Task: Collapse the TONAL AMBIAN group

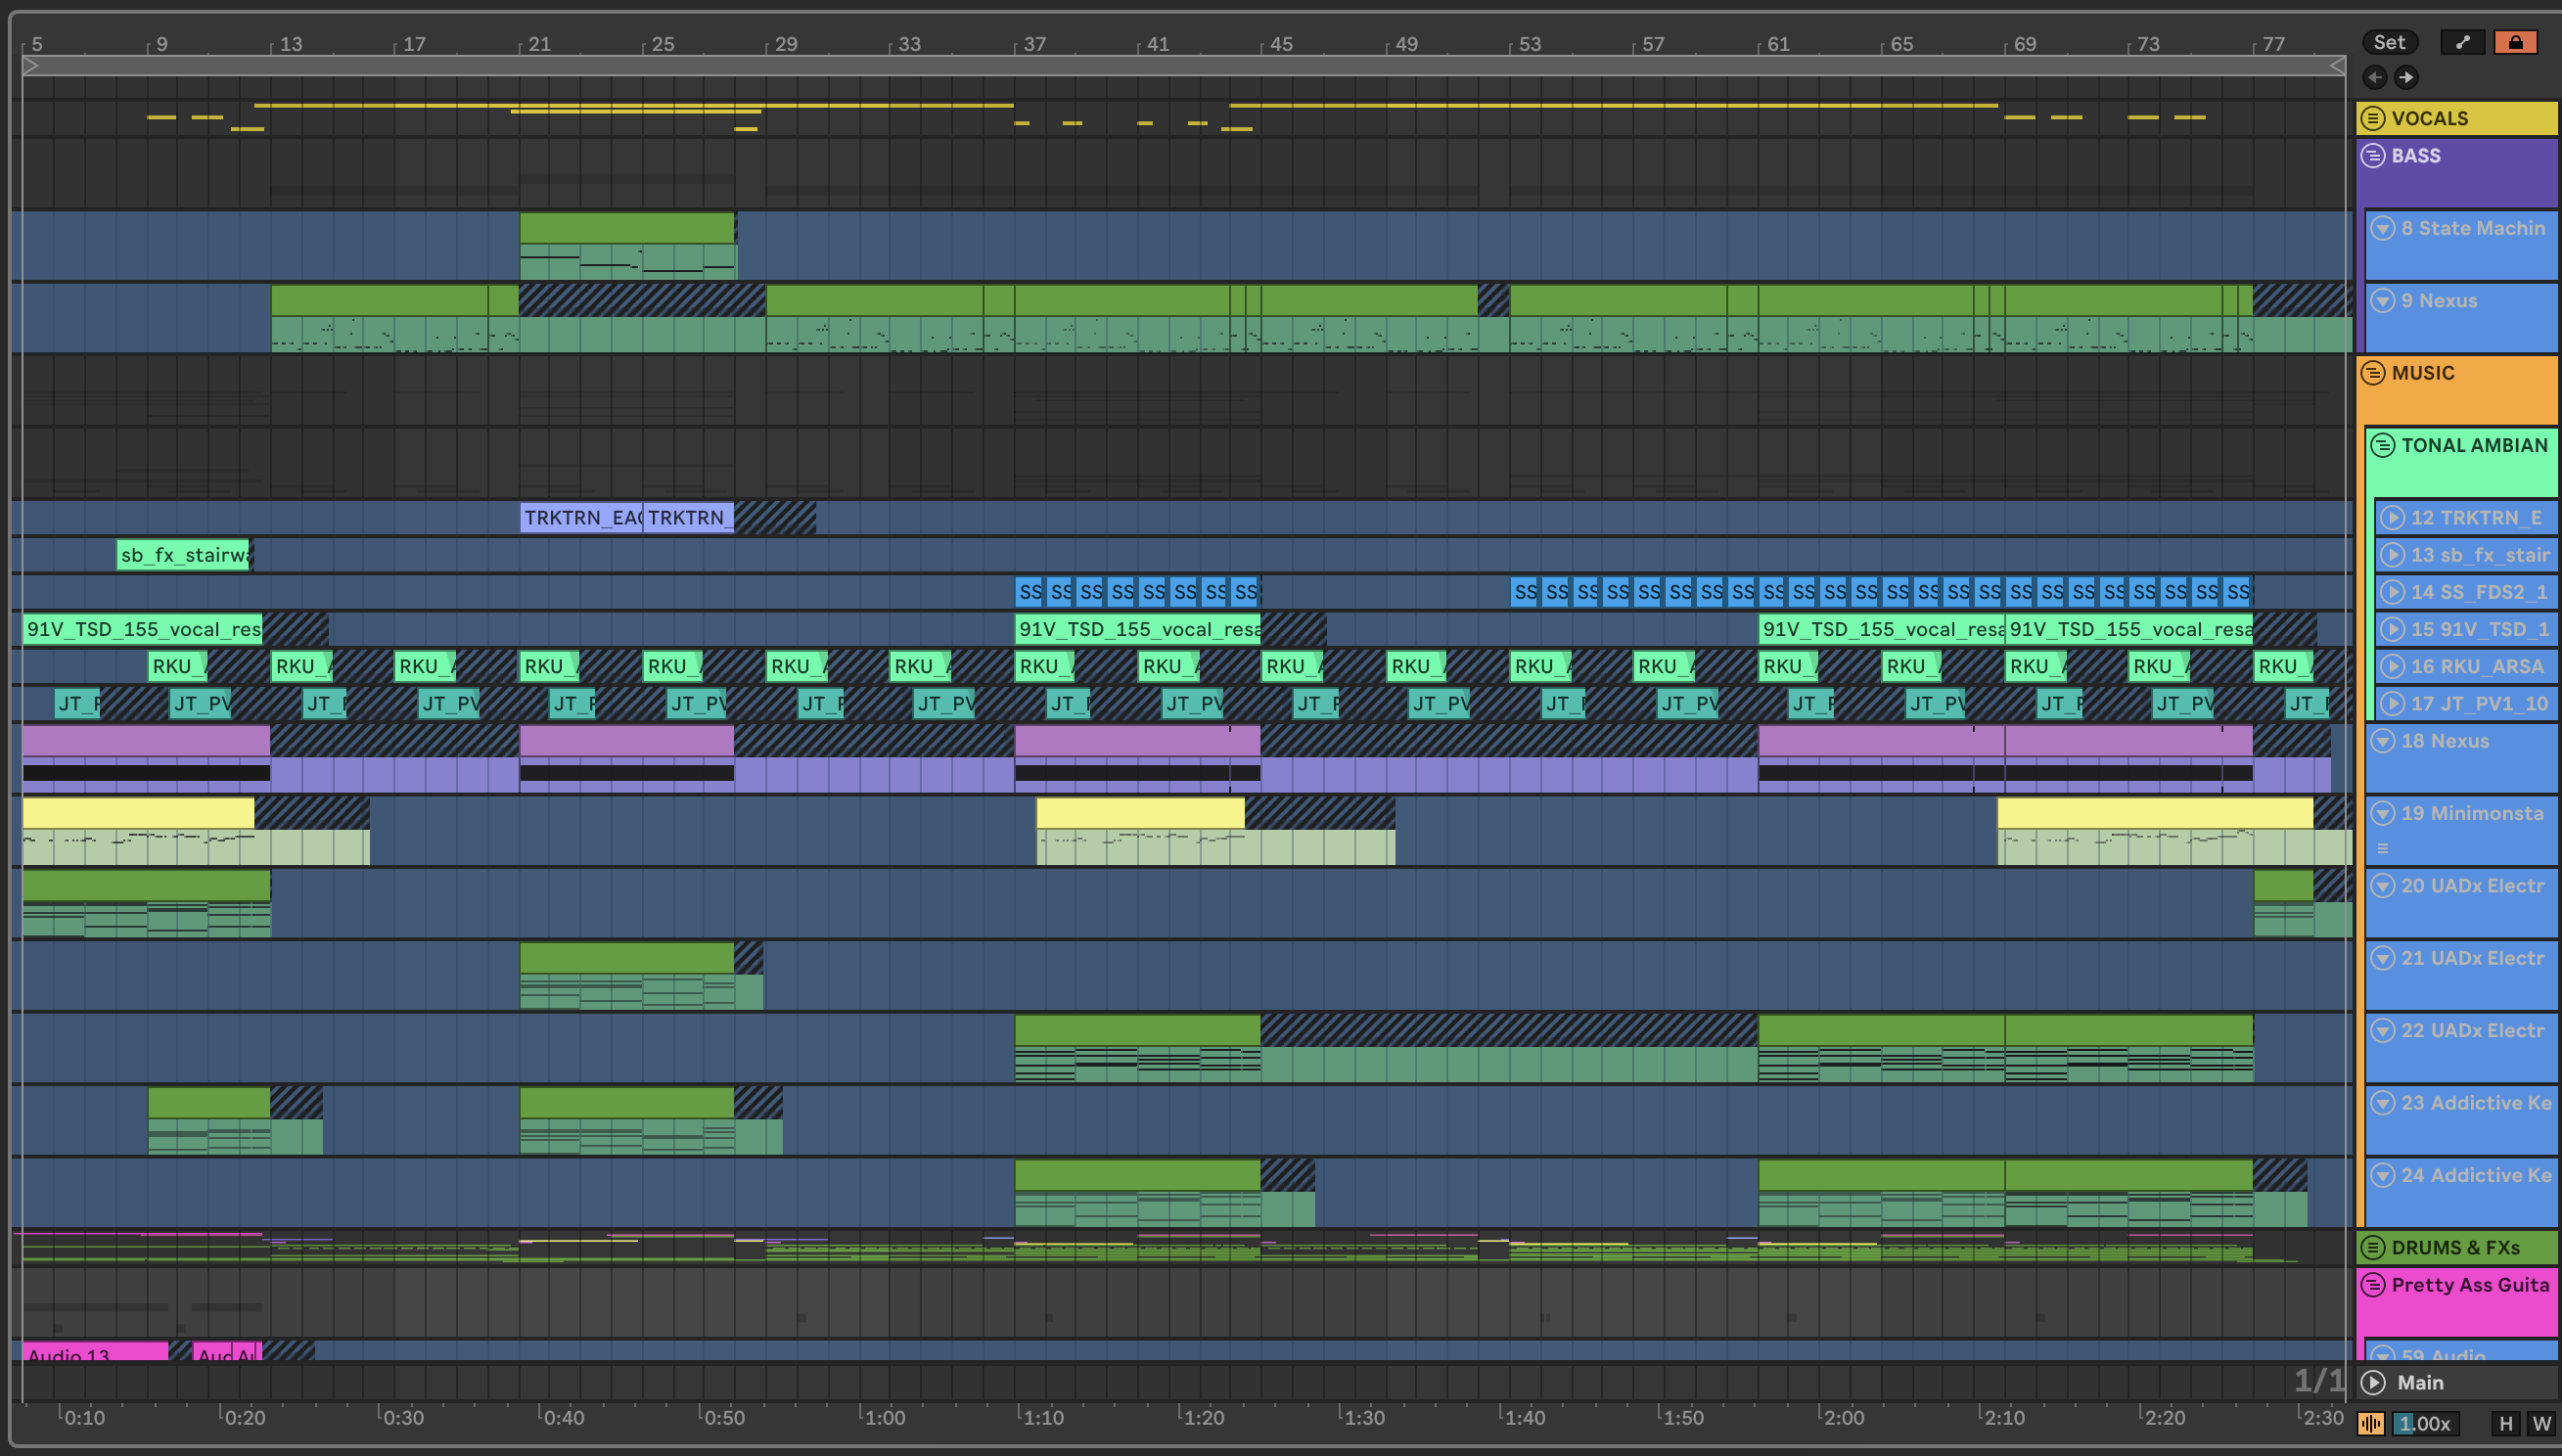Action: point(2383,445)
